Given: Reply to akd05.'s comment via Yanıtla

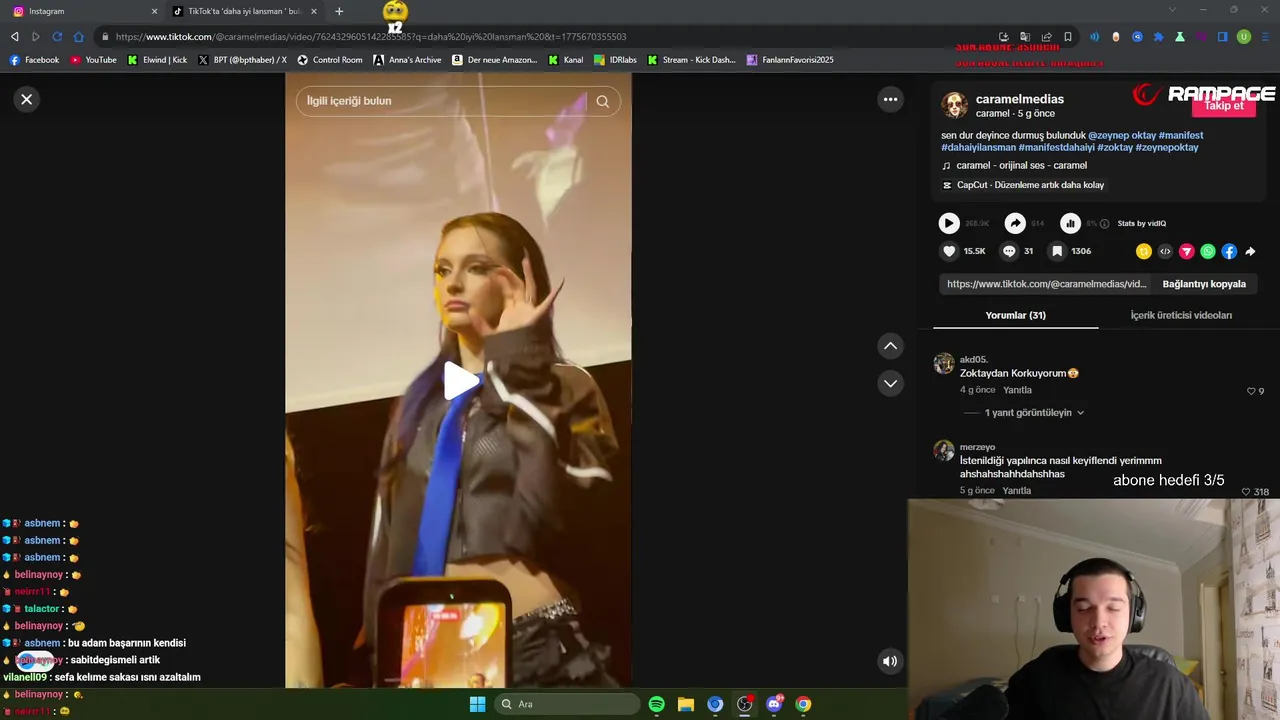Looking at the screenshot, I should coord(1017,390).
